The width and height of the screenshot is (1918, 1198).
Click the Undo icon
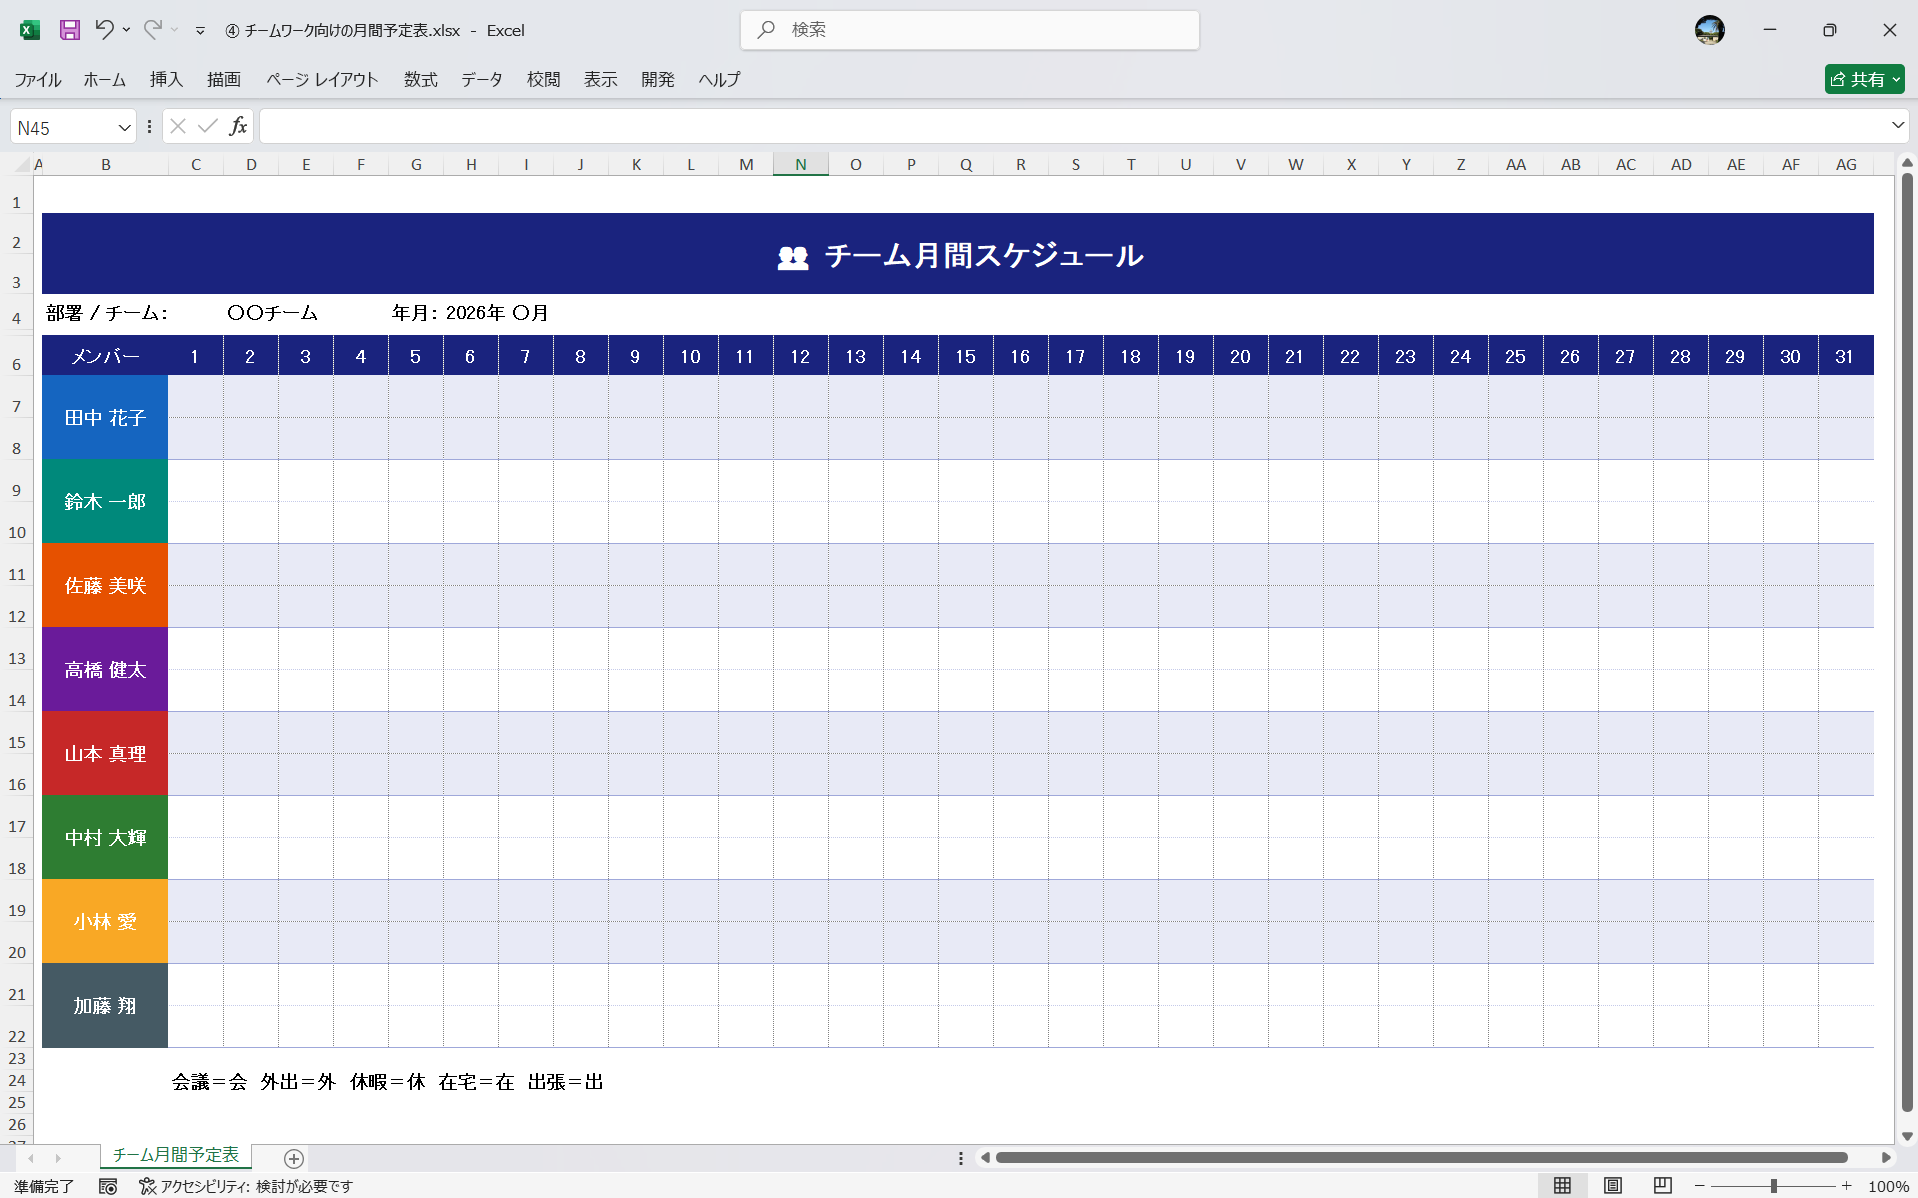click(x=104, y=30)
